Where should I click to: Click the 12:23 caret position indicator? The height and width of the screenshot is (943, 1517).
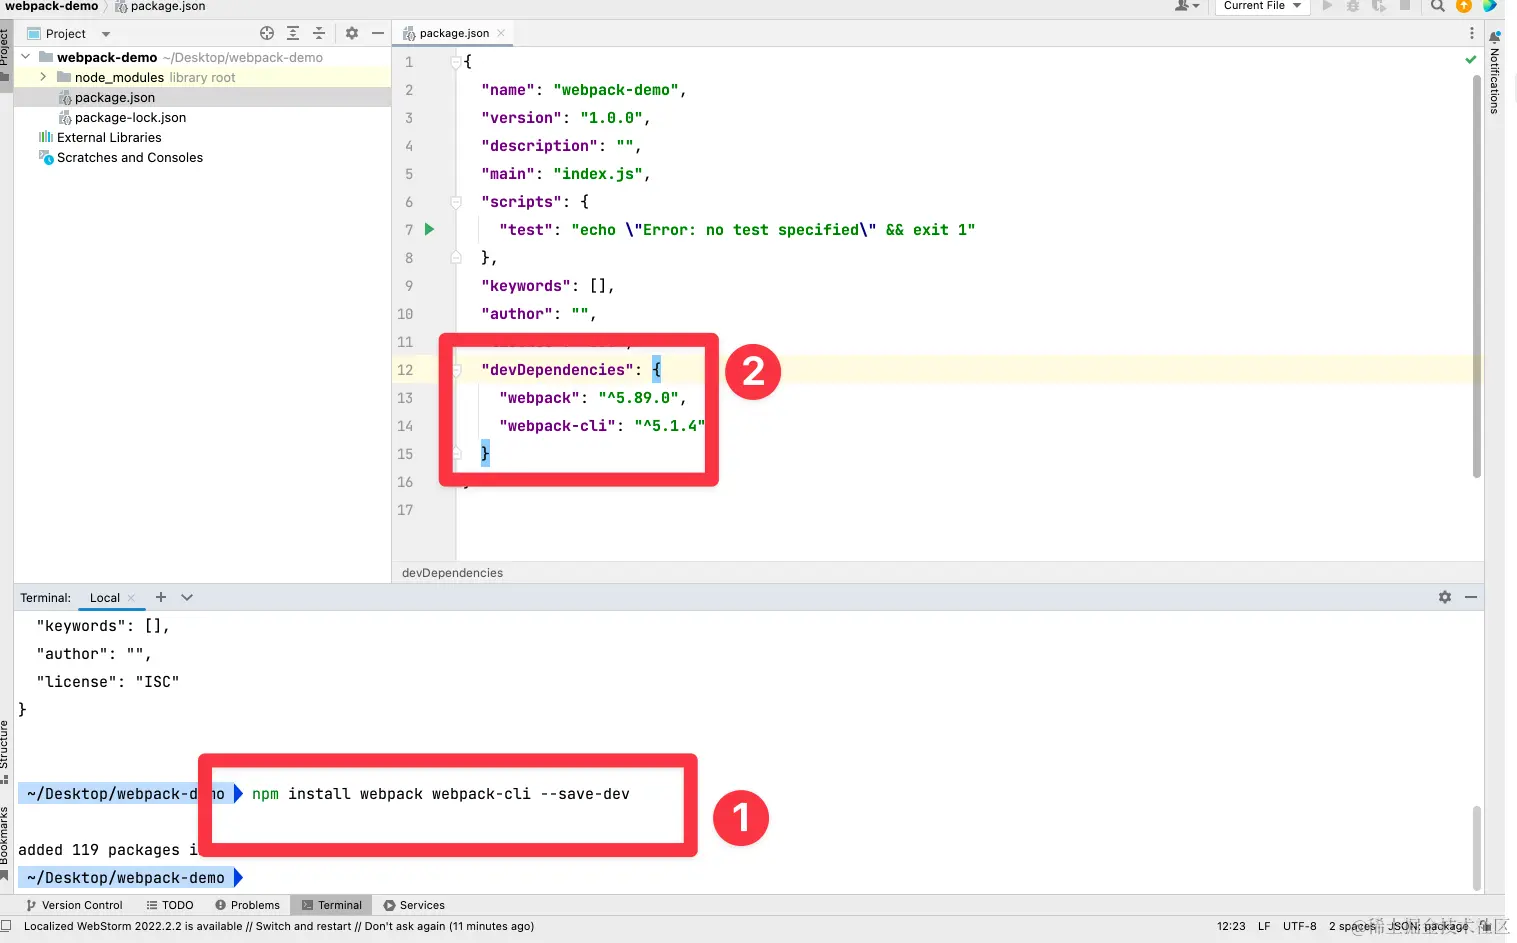(1231, 926)
